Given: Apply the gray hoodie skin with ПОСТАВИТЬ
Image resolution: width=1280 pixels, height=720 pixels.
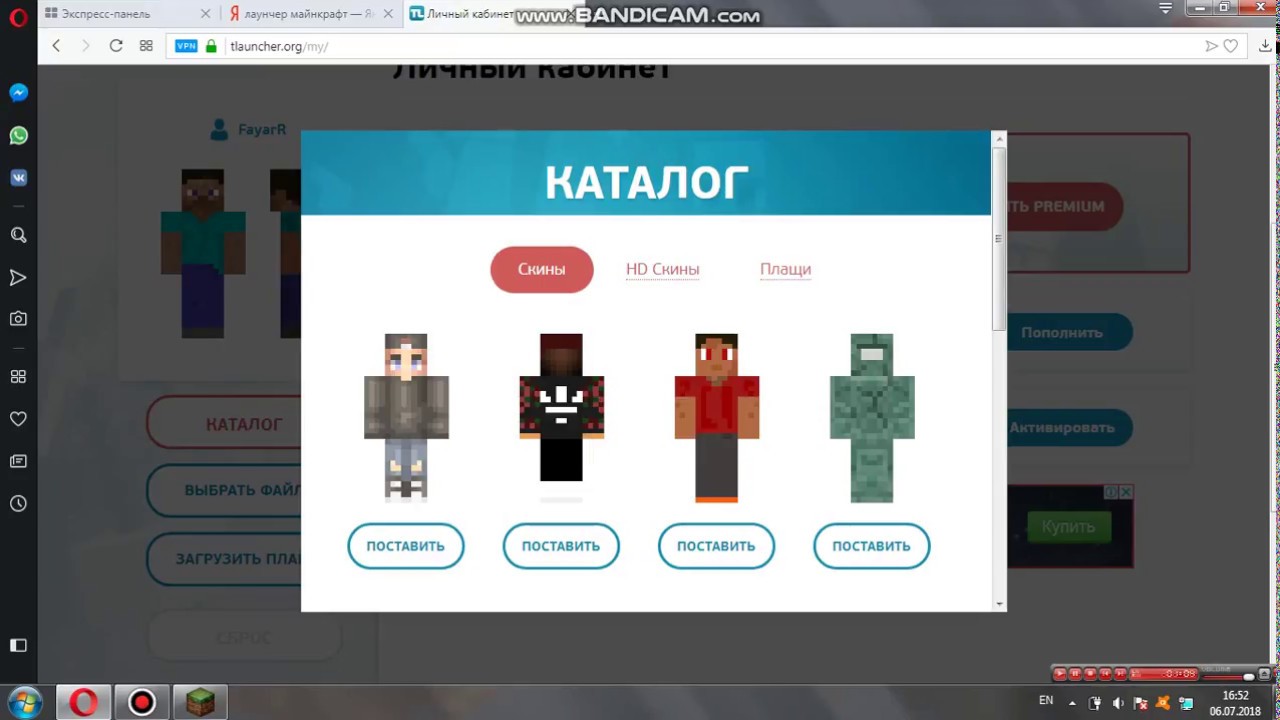Looking at the screenshot, I should [406, 546].
